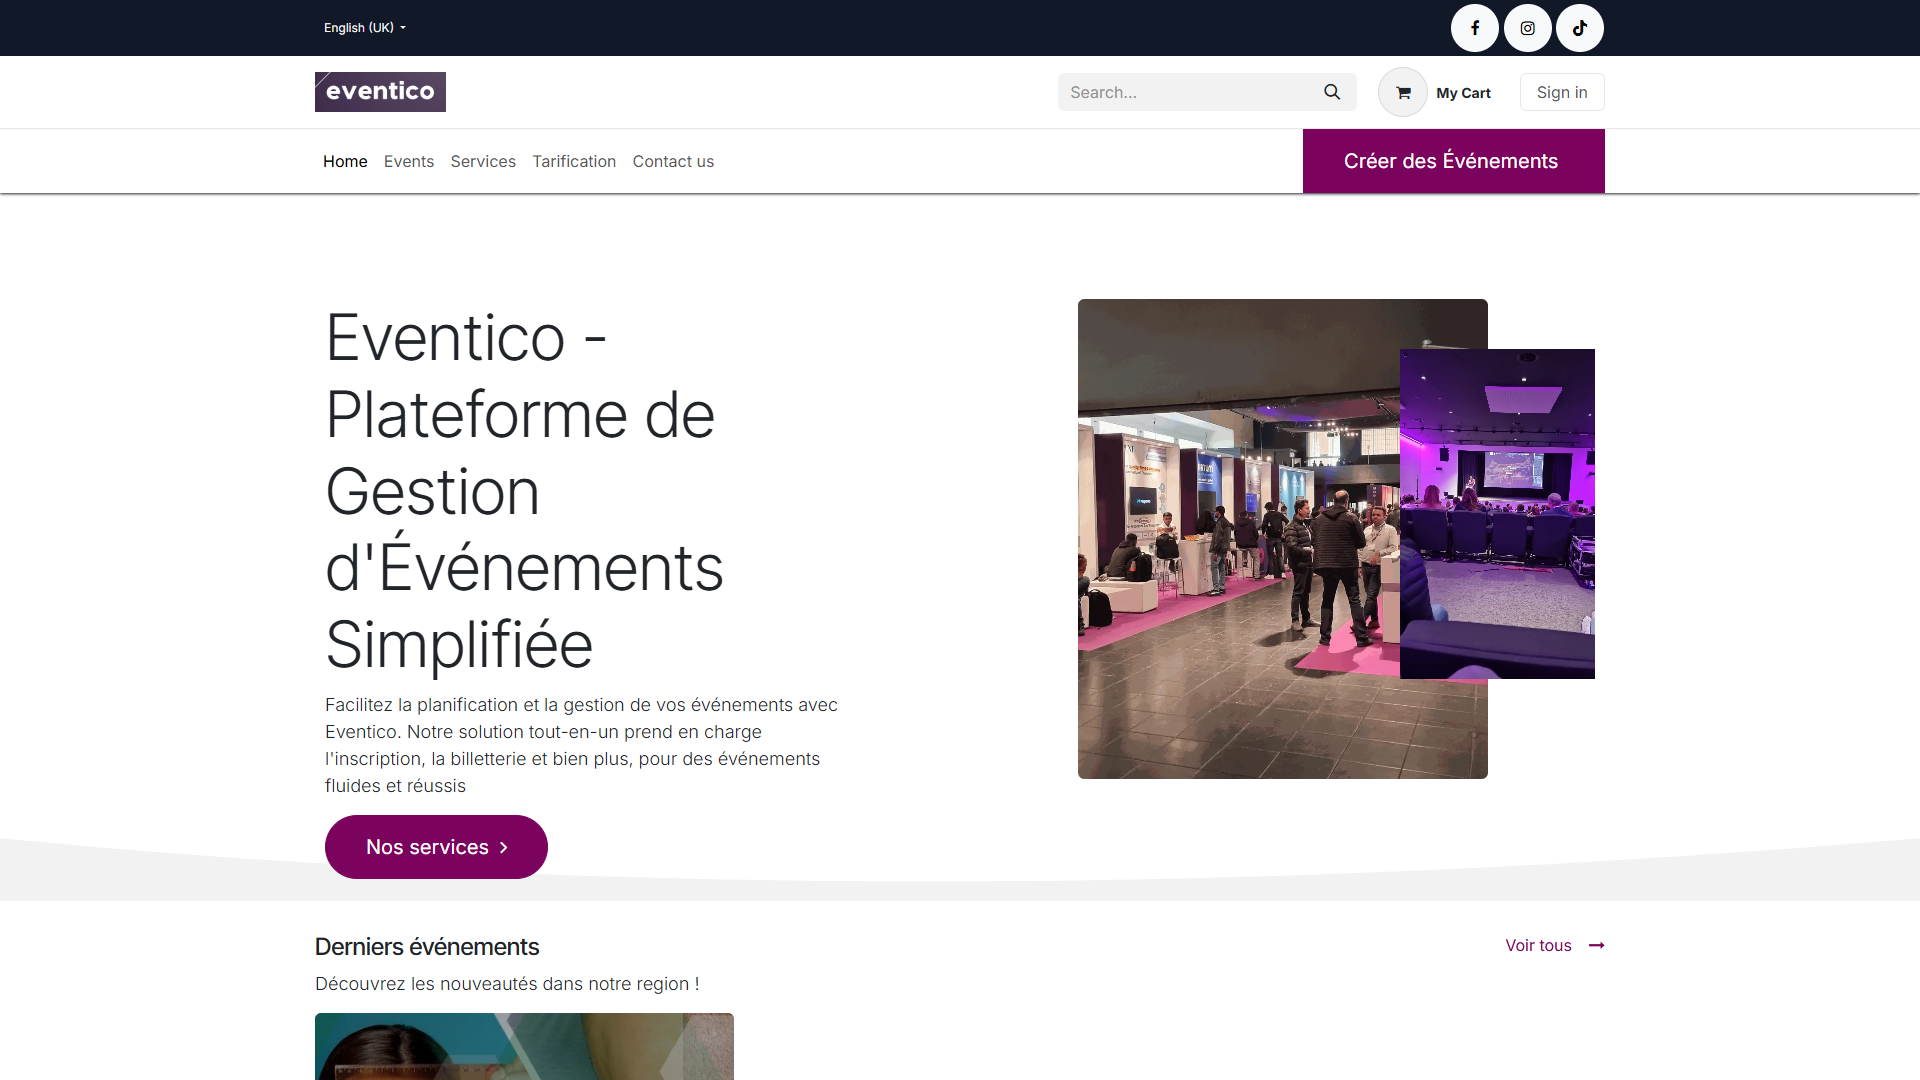Select English (UK) language dropdown
Image resolution: width=1920 pixels, height=1080 pixels.
click(365, 28)
